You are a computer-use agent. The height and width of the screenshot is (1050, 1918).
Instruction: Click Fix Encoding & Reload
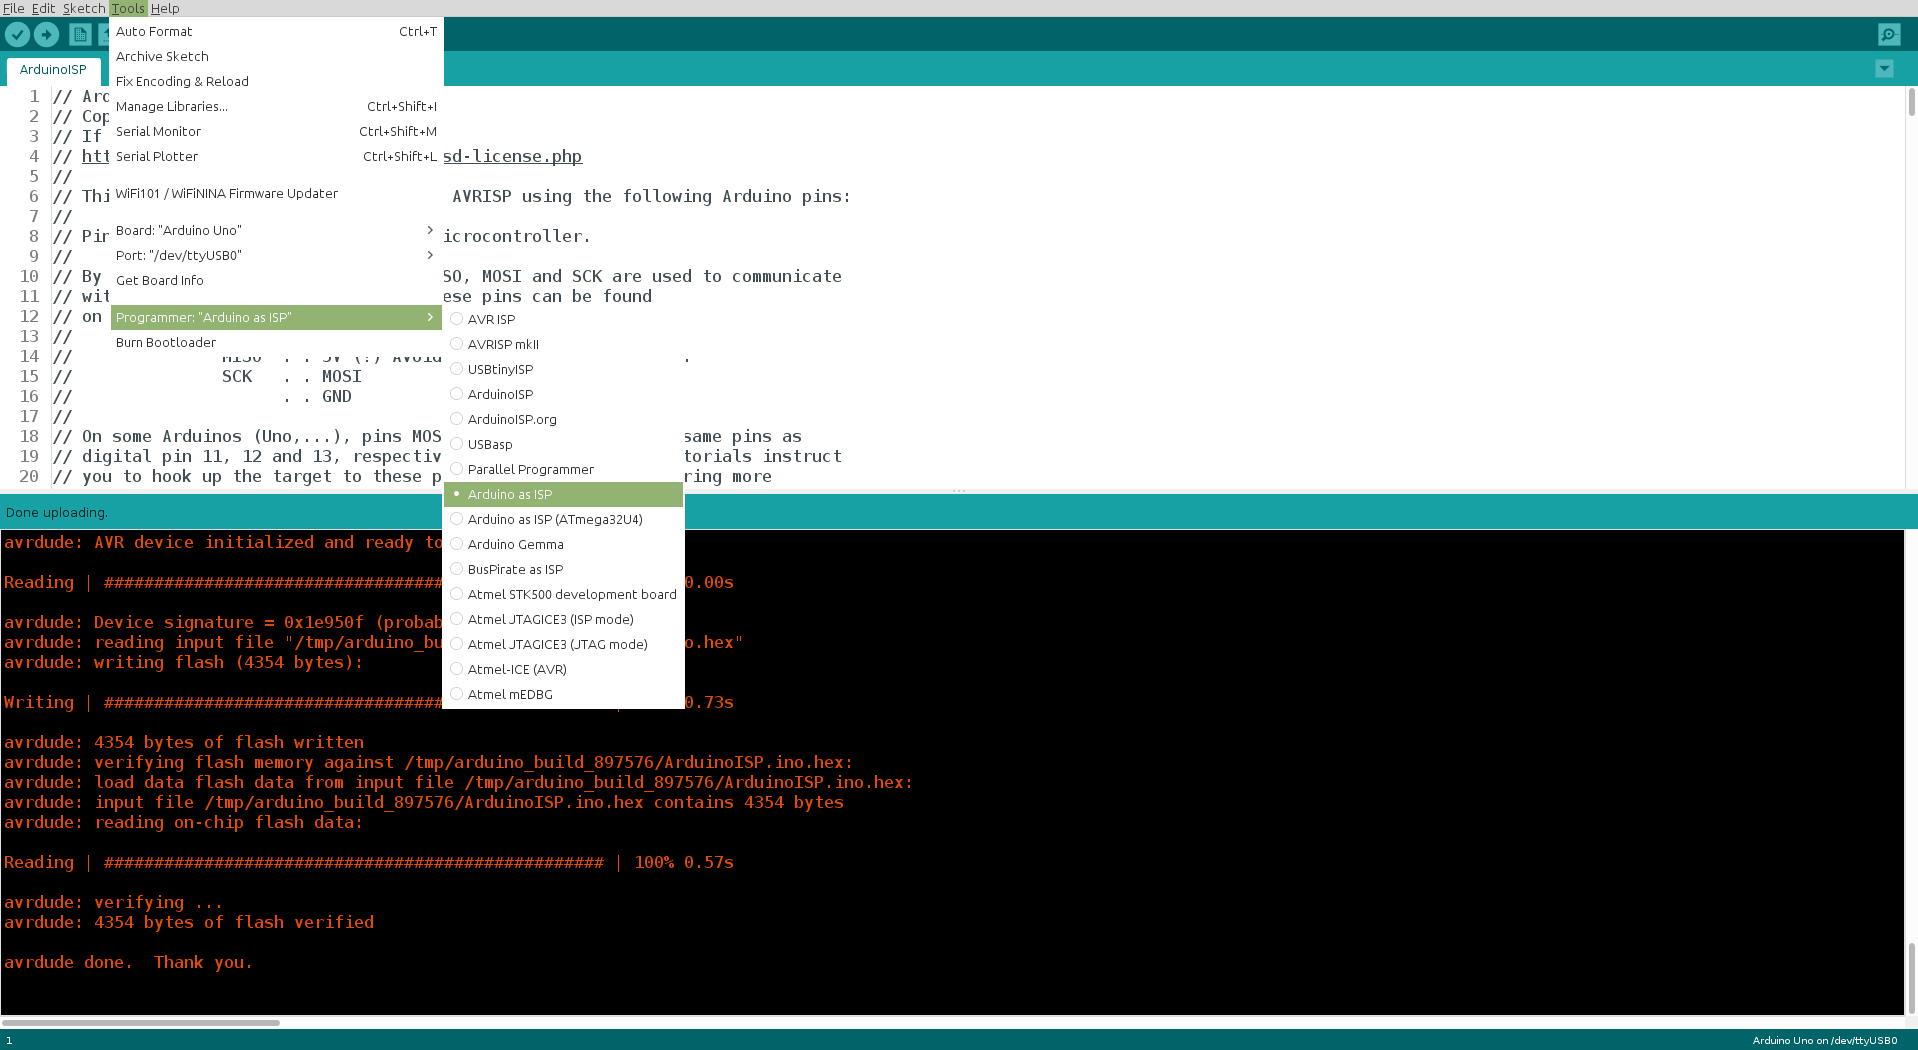tap(276, 81)
